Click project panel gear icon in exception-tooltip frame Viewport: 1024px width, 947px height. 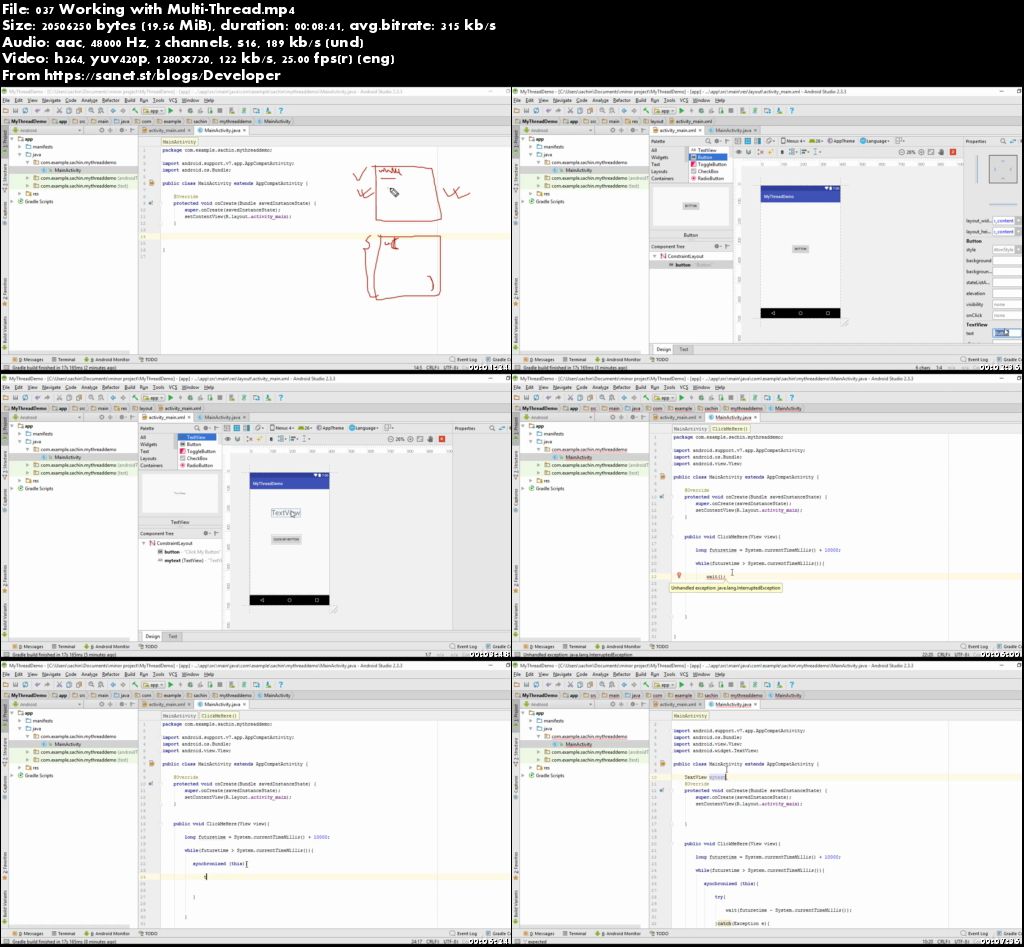coord(633,417)
